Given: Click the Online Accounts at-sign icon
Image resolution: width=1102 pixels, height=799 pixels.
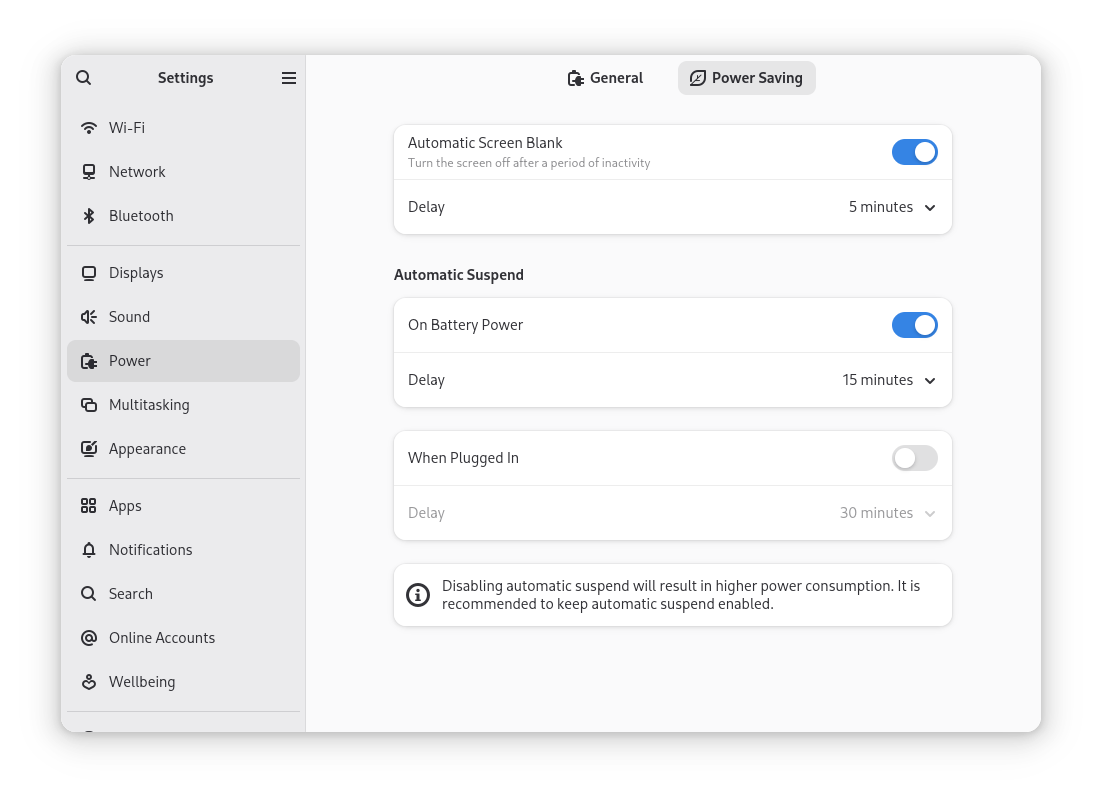Looking at the screenshot, I should point(89,638).
